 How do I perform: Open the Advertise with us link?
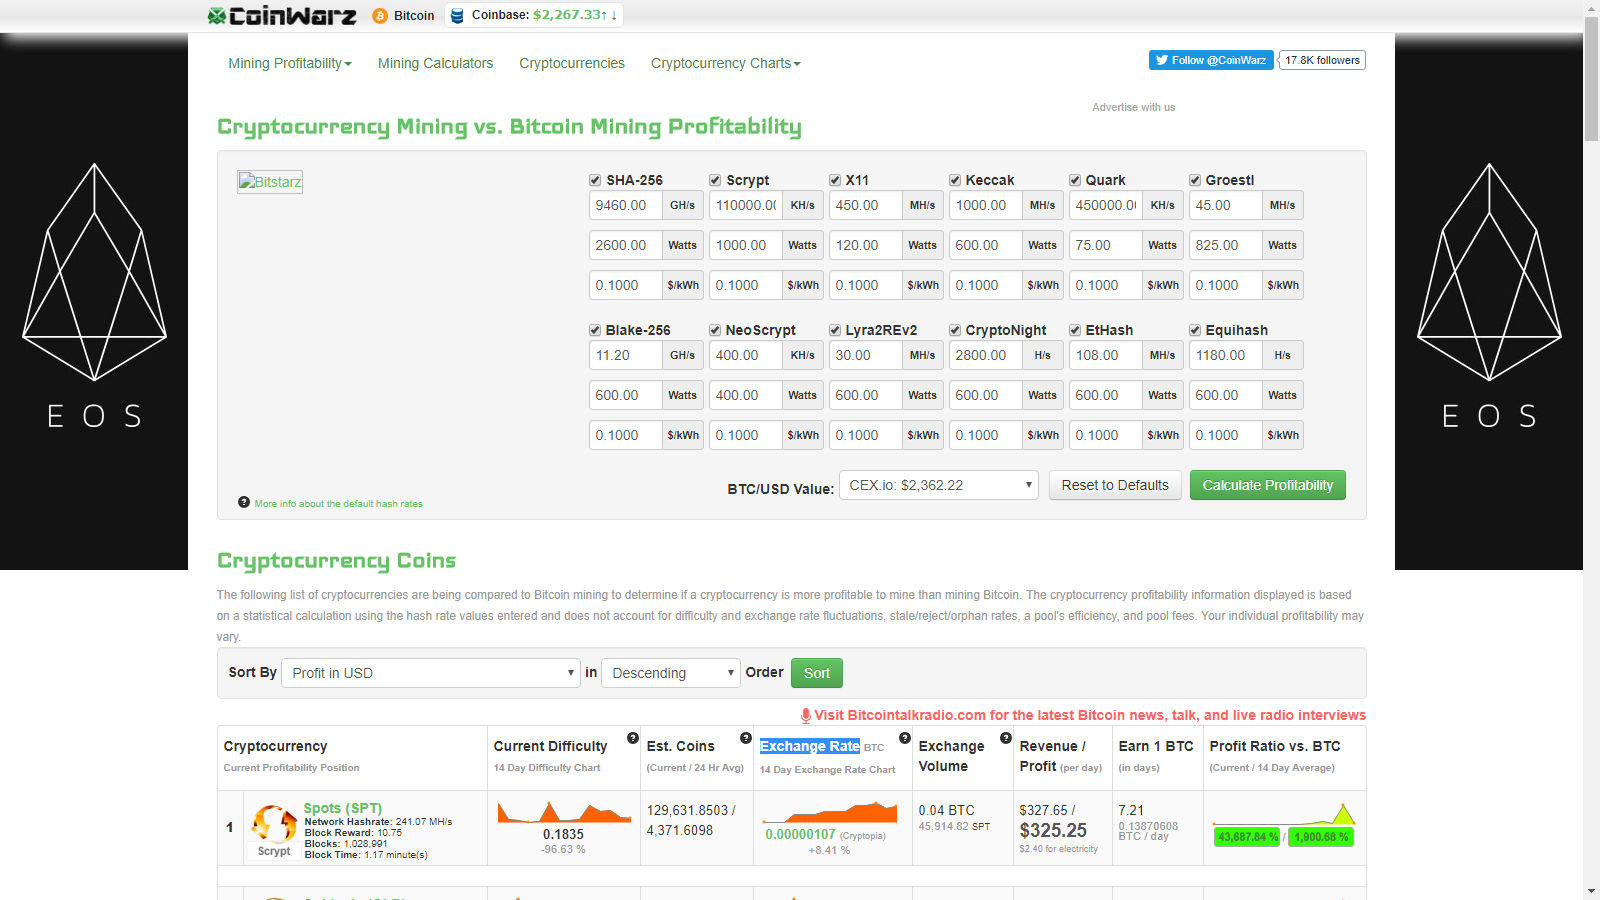pyautogui.click(x=1134, y=107)
